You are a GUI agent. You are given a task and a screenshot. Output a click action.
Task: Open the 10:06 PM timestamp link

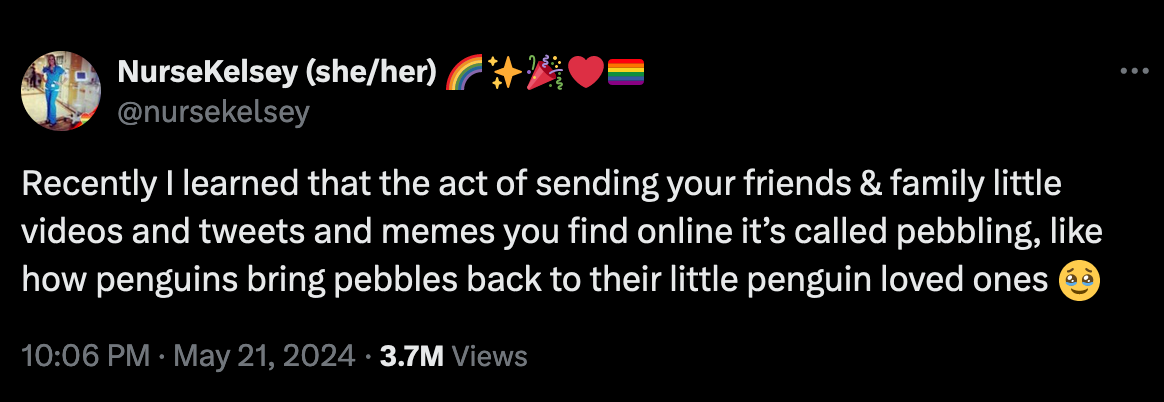click(x=86, y=356)
